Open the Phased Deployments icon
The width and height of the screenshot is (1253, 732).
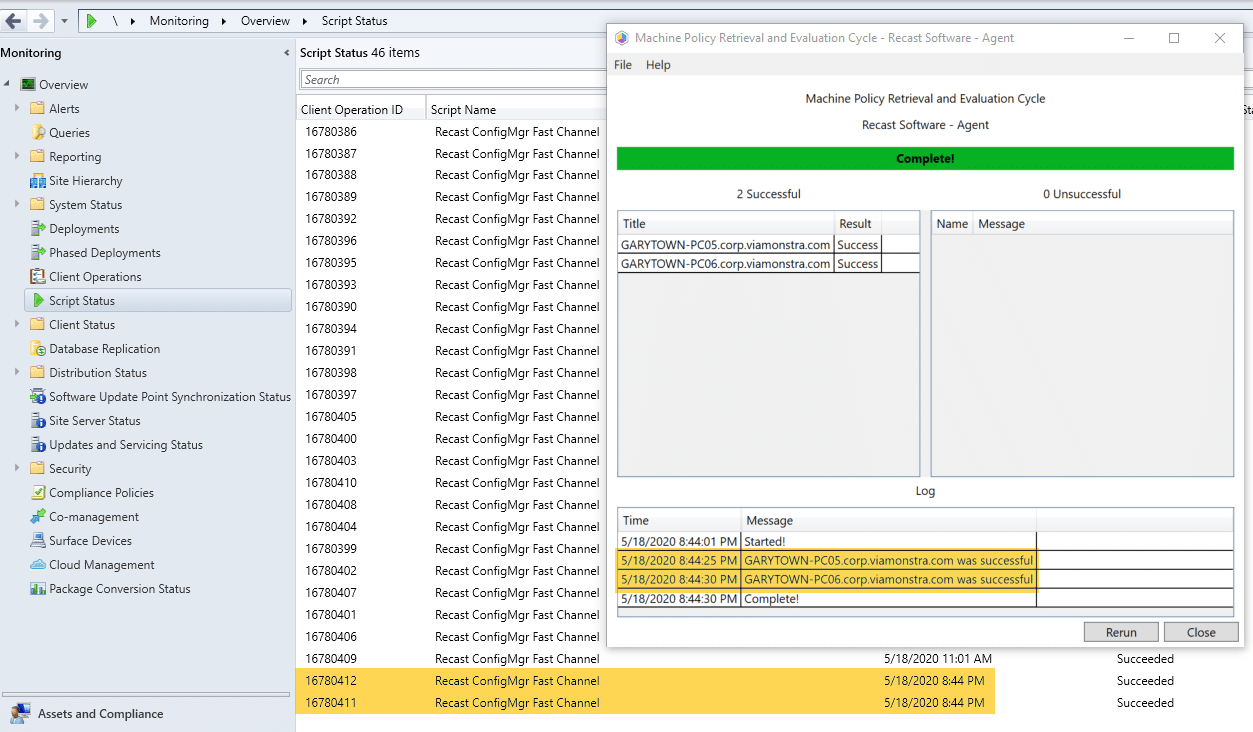(38, 253)
